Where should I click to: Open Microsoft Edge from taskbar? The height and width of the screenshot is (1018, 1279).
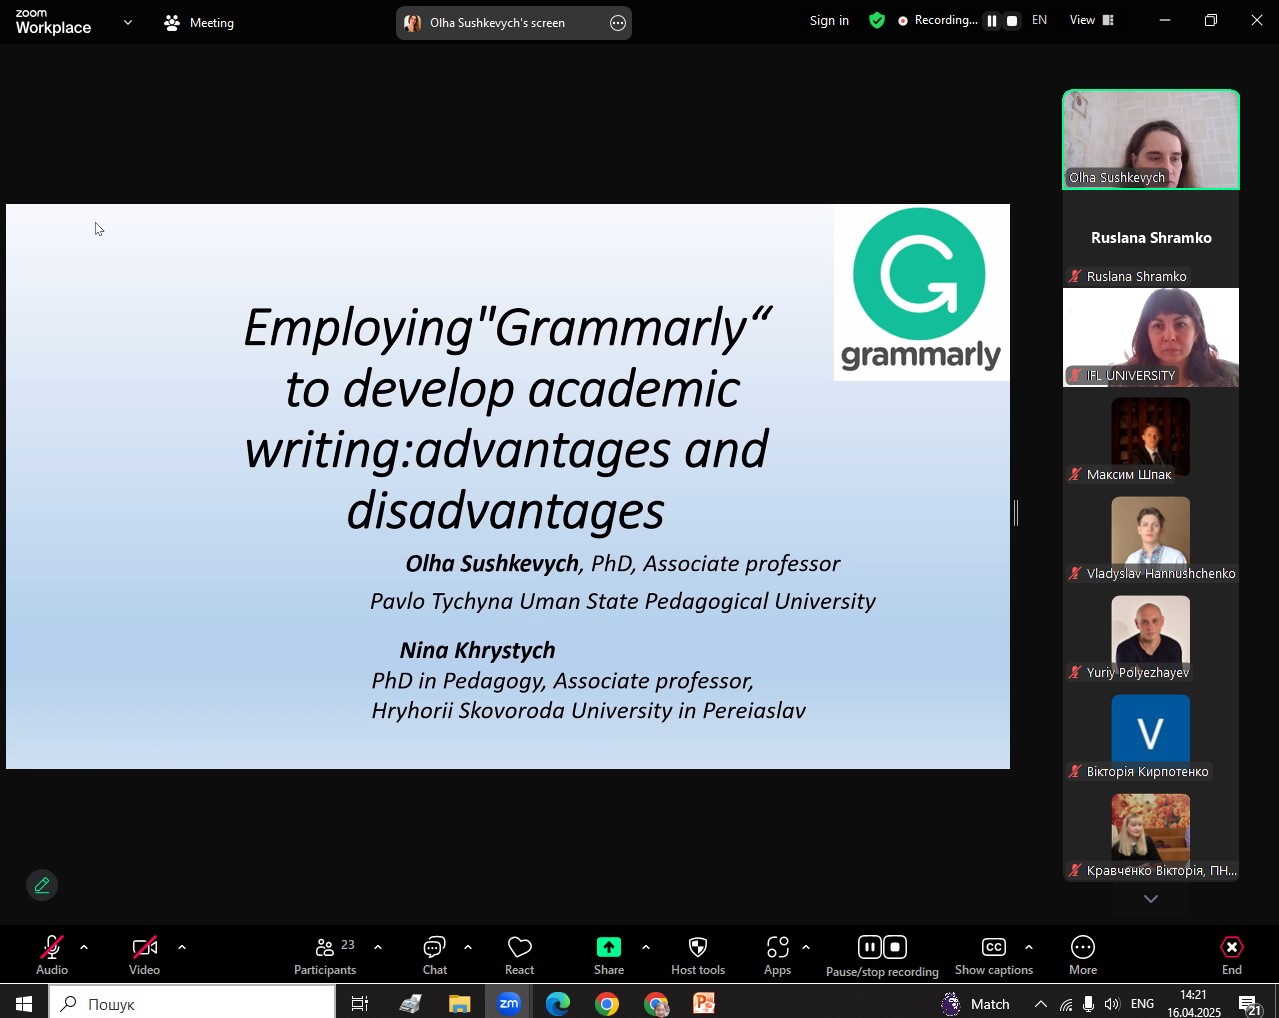pyautogui.click(x=558, y=1003)
